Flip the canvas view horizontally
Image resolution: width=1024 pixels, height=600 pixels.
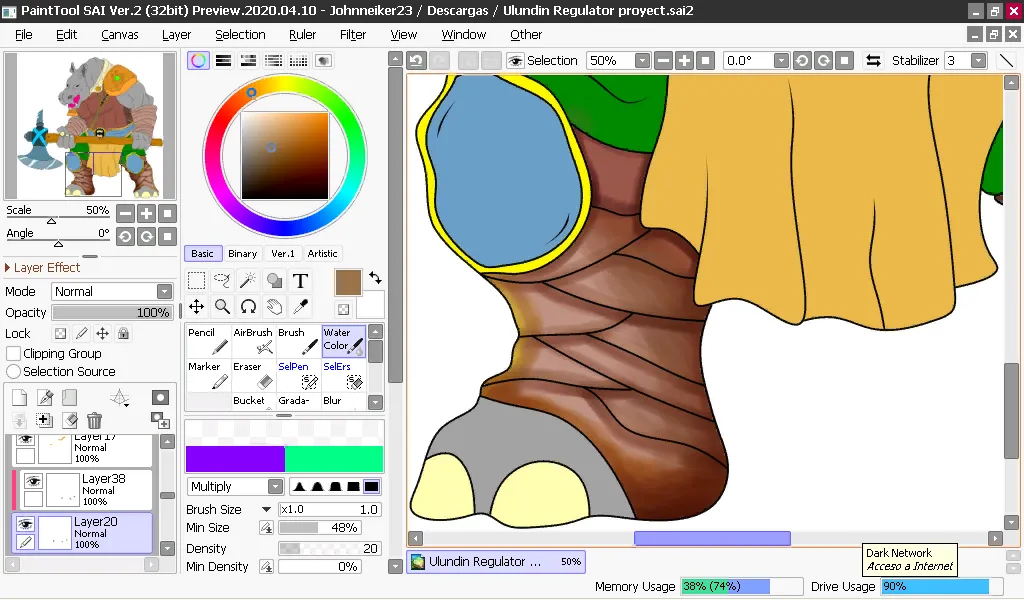click(873, 61)
